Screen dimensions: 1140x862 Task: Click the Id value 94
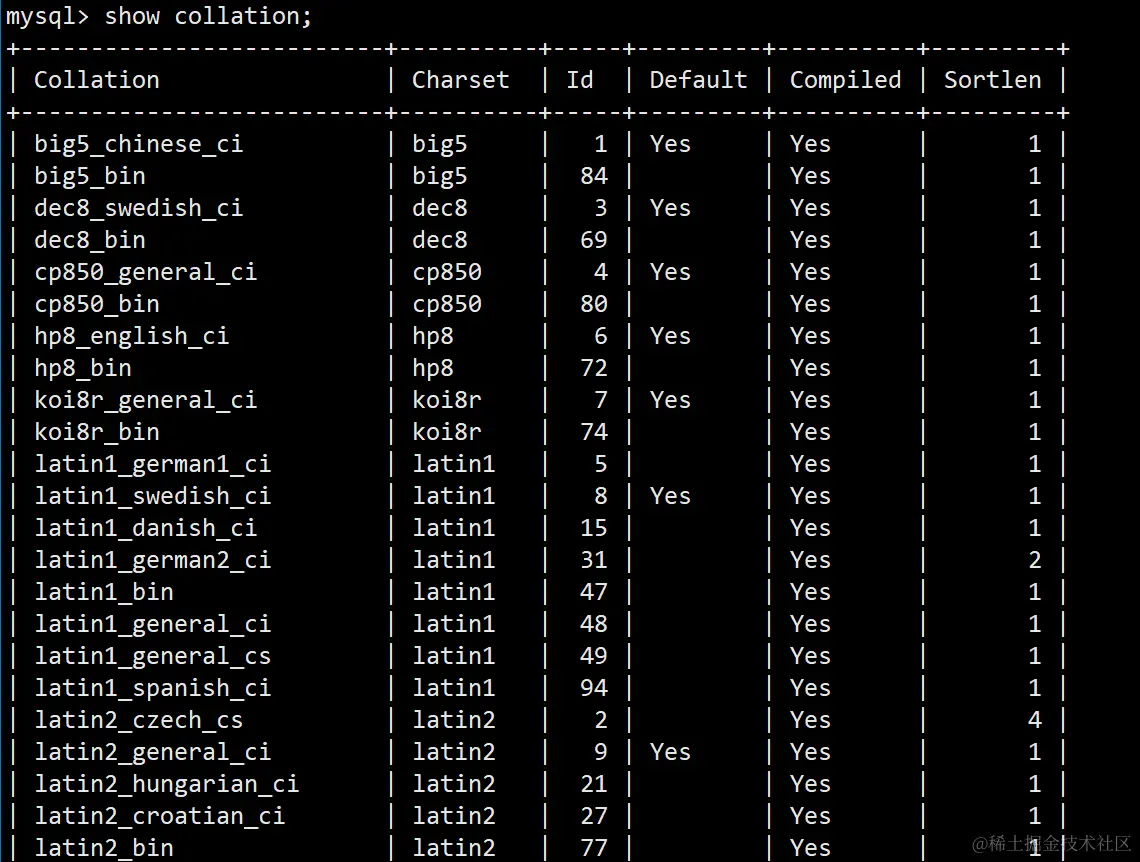pyautogui.click(x=593, y=688)
